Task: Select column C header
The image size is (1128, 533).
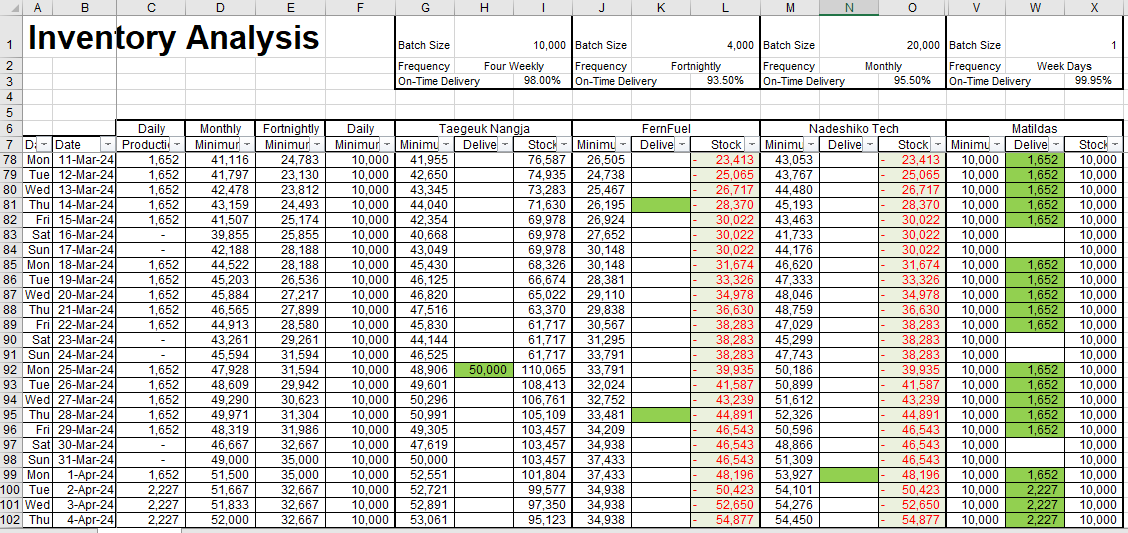Action: click(151, 7)
